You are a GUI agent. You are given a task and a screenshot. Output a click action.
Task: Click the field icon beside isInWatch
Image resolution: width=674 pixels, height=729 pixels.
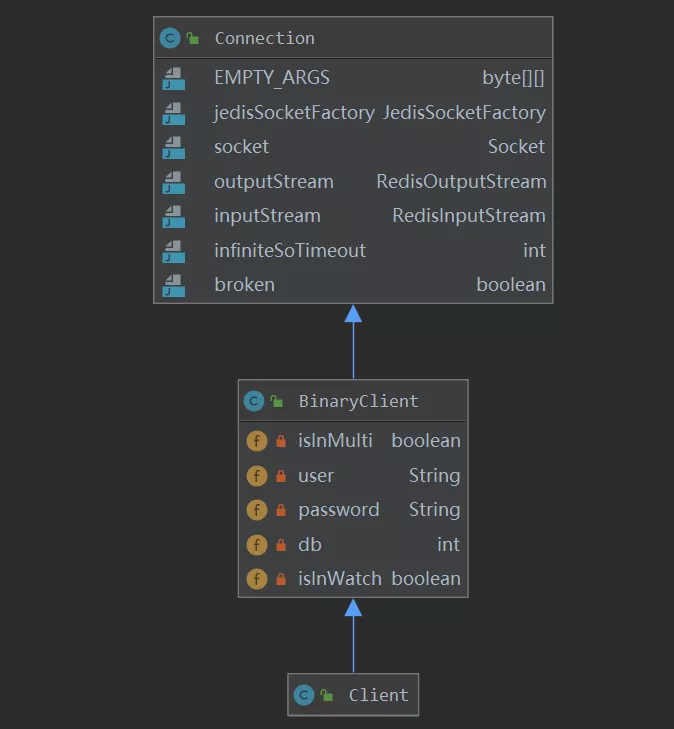click(257, 579)
